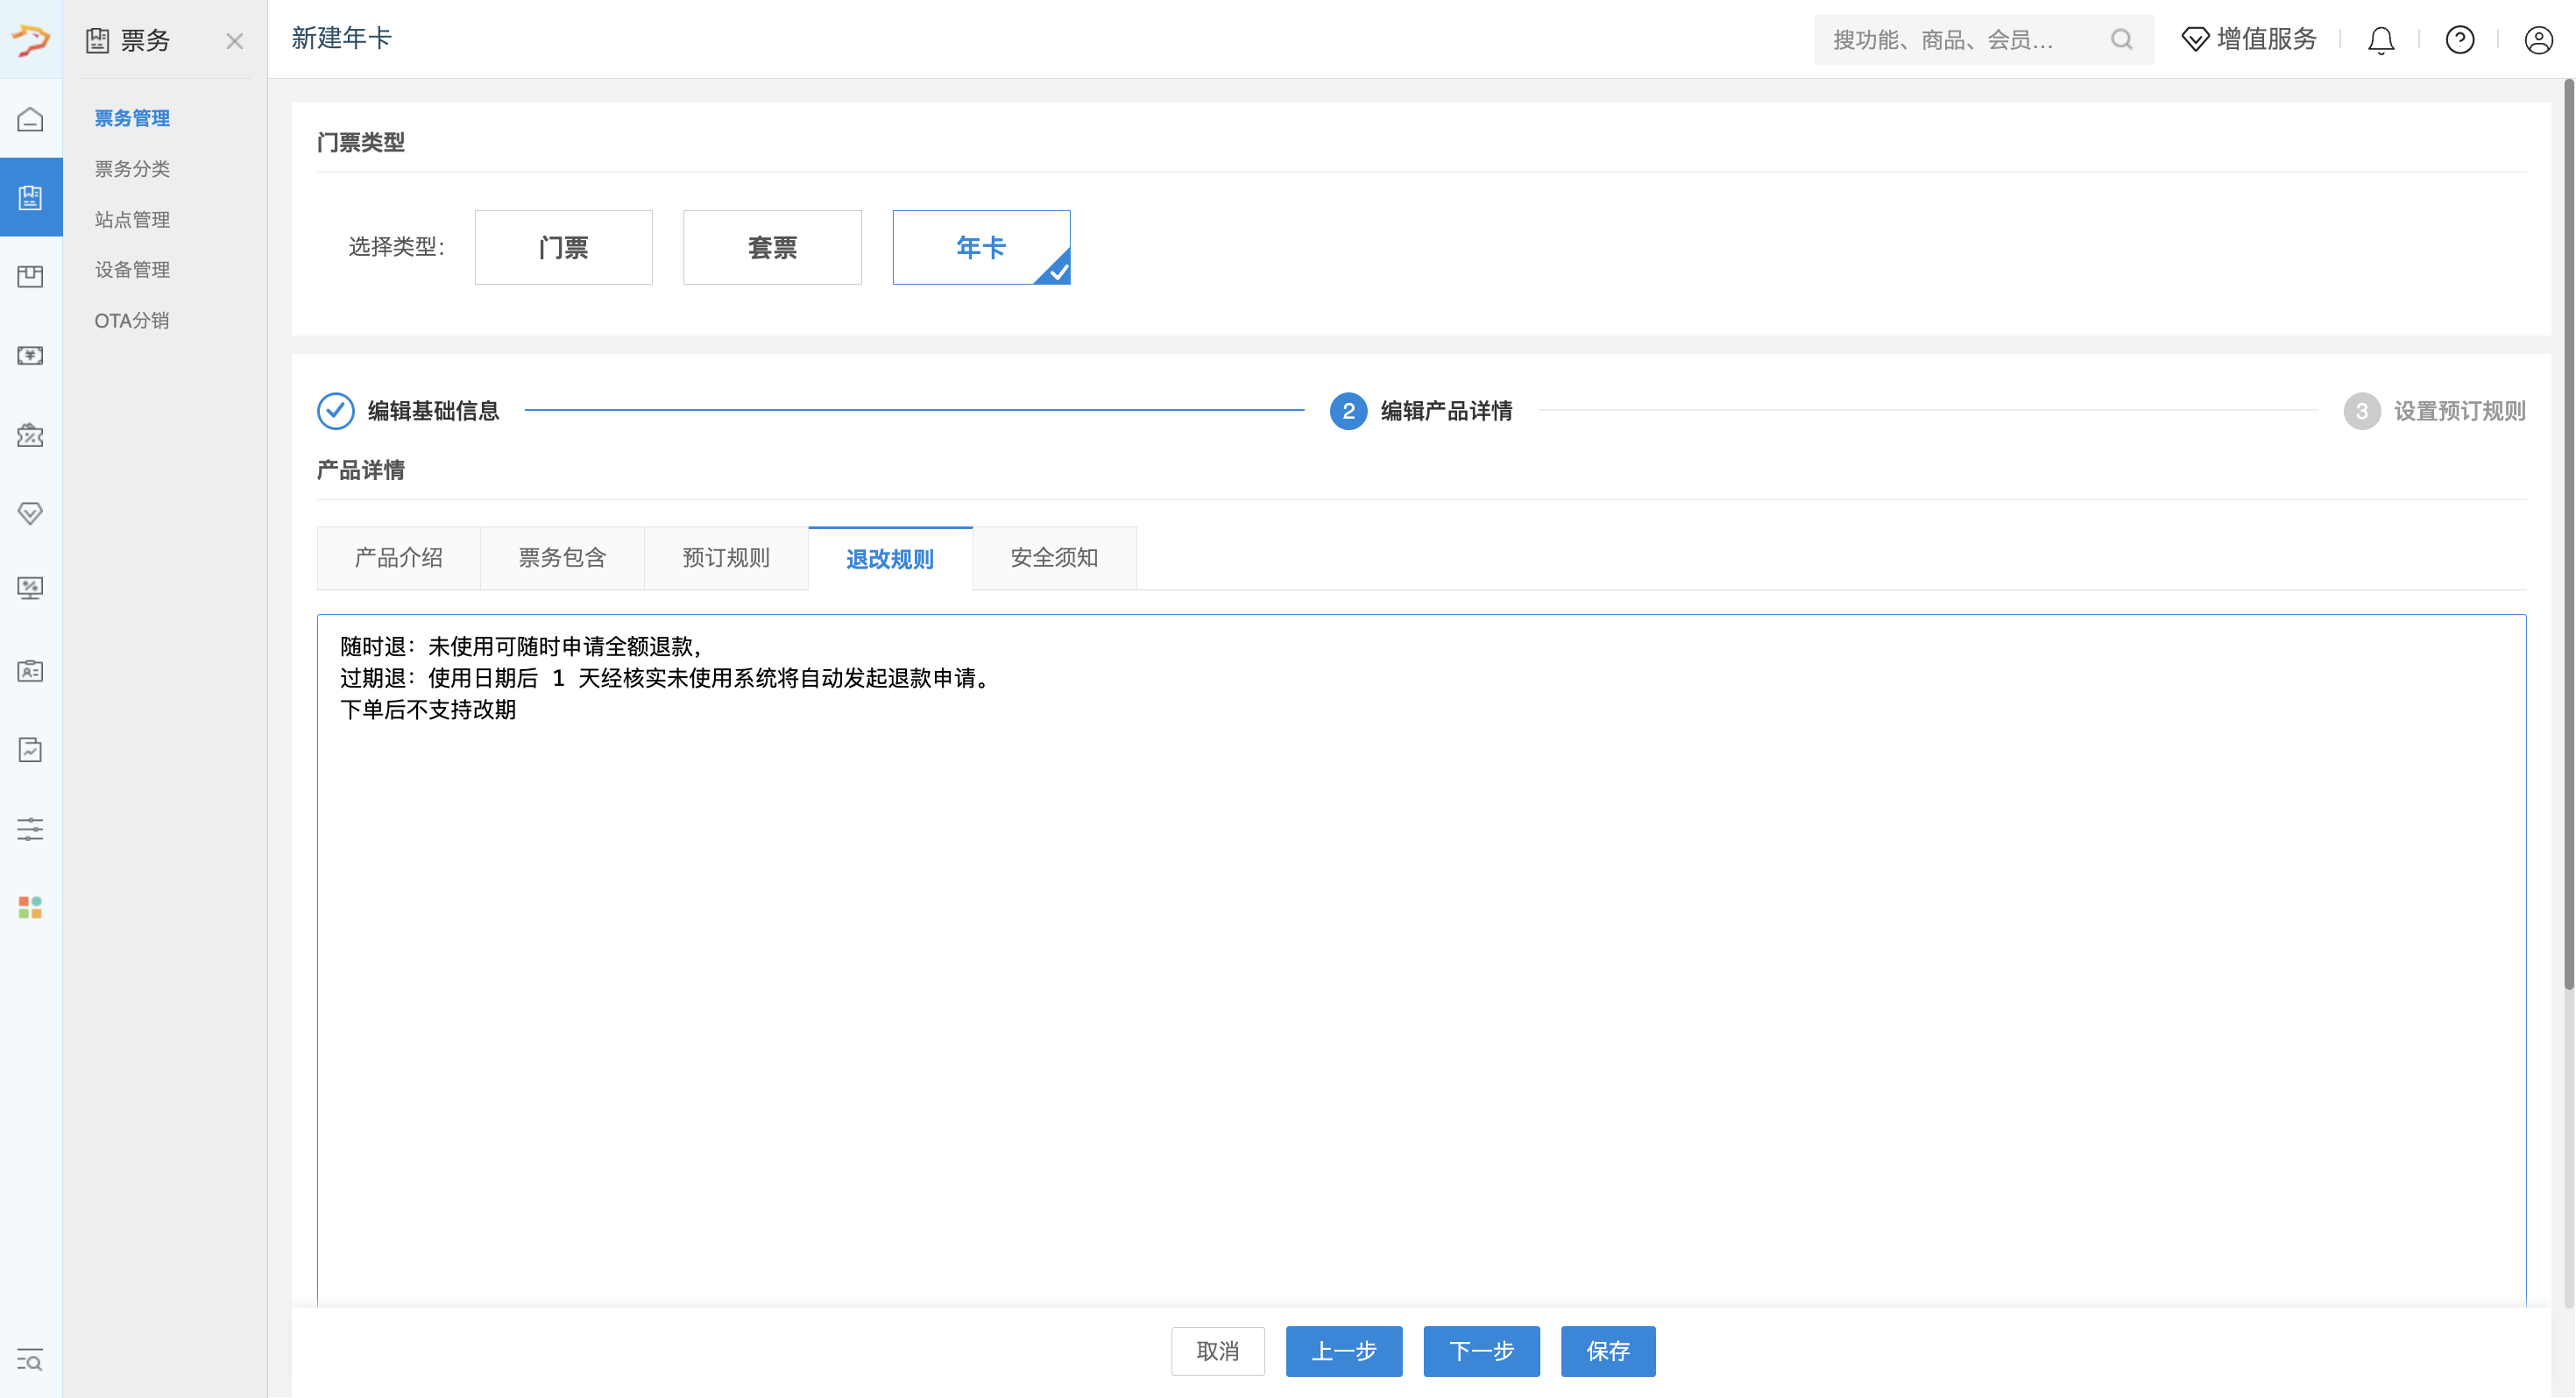This screenshot has width=2576, height=1398.
Task: Open 增值服务 value-added services
Action: point(2249,39)
